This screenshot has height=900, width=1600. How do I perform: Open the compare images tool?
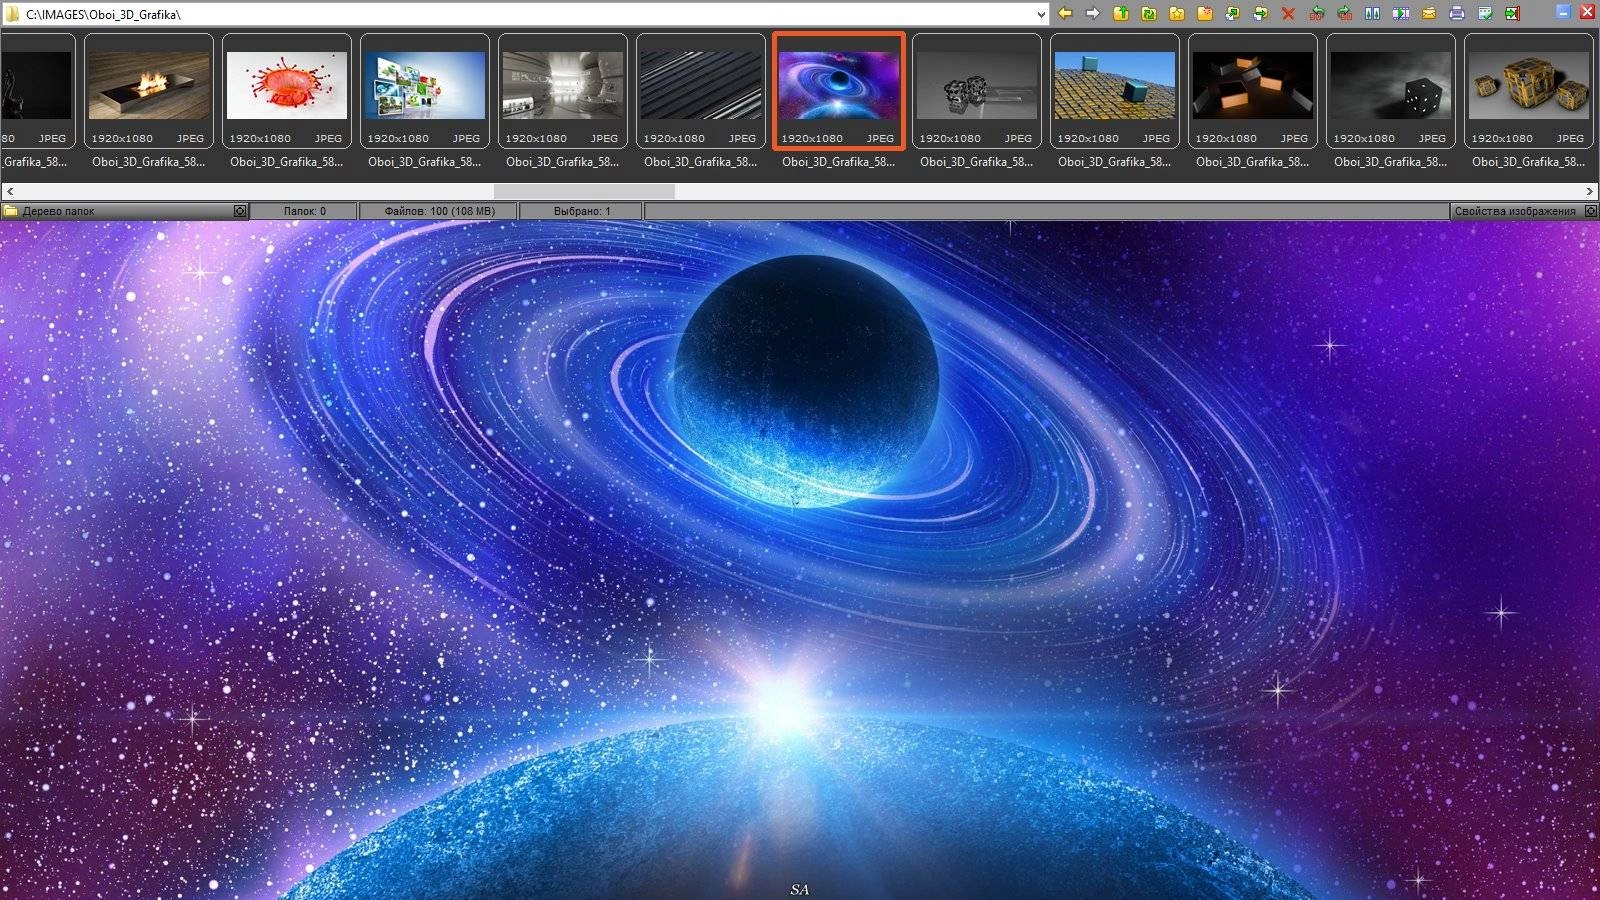pos(1372,13)
